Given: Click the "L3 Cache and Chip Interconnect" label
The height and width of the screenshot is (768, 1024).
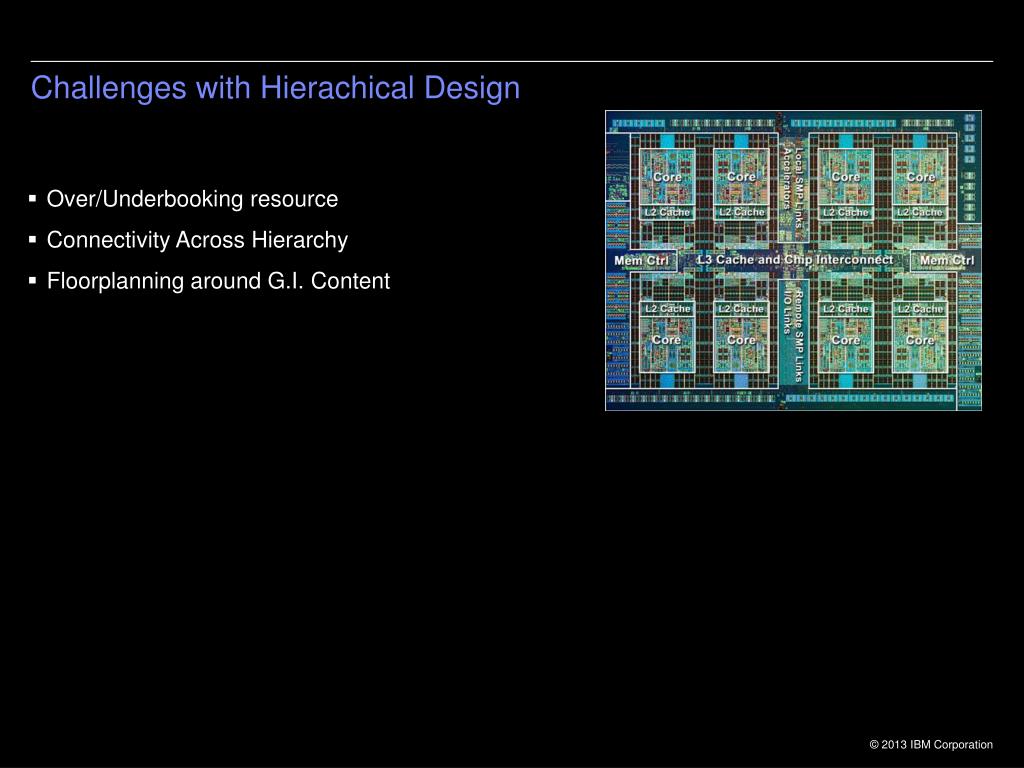Looking at the screenshot, I should [x=795, y=259].
